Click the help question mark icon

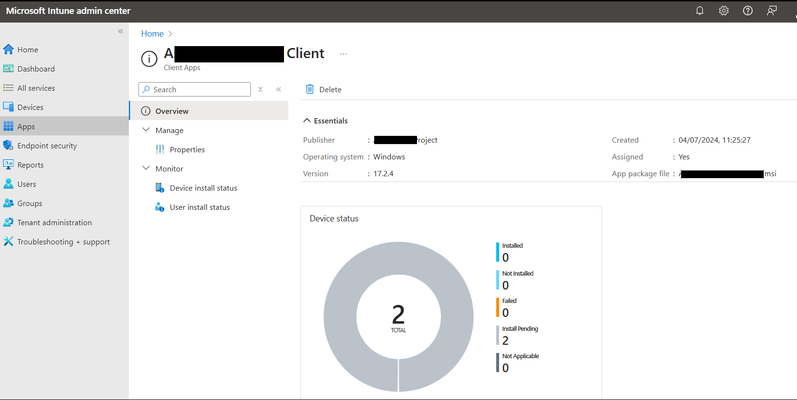[x=747, y=11]
